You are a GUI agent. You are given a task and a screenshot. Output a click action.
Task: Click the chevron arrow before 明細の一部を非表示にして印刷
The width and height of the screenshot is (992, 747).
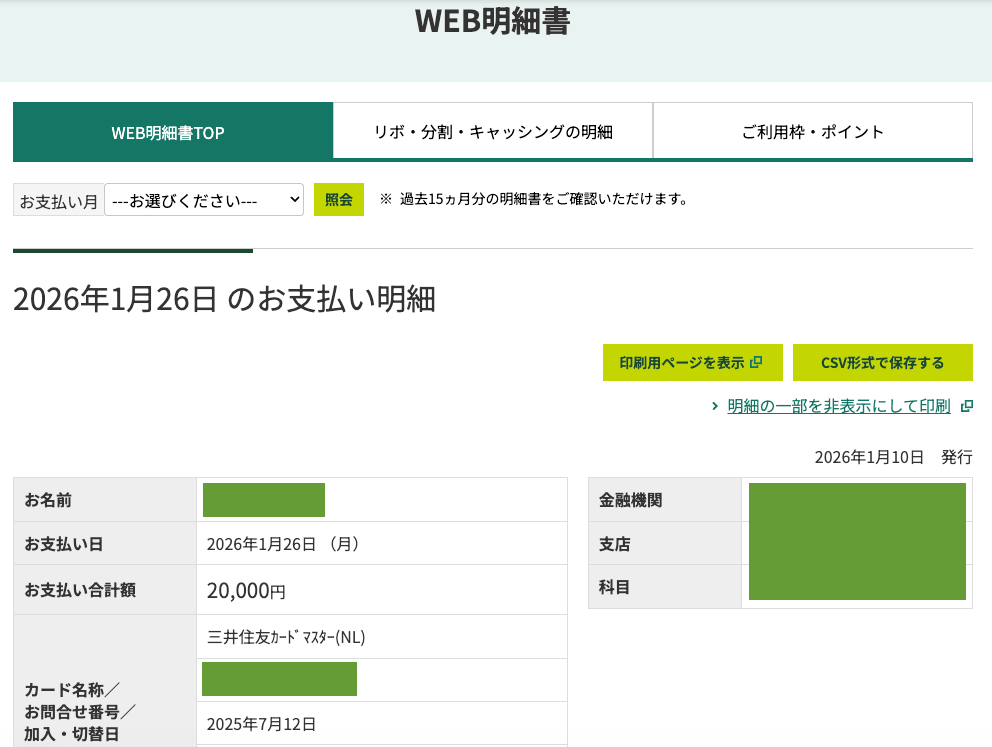click(x=715, y=406)
